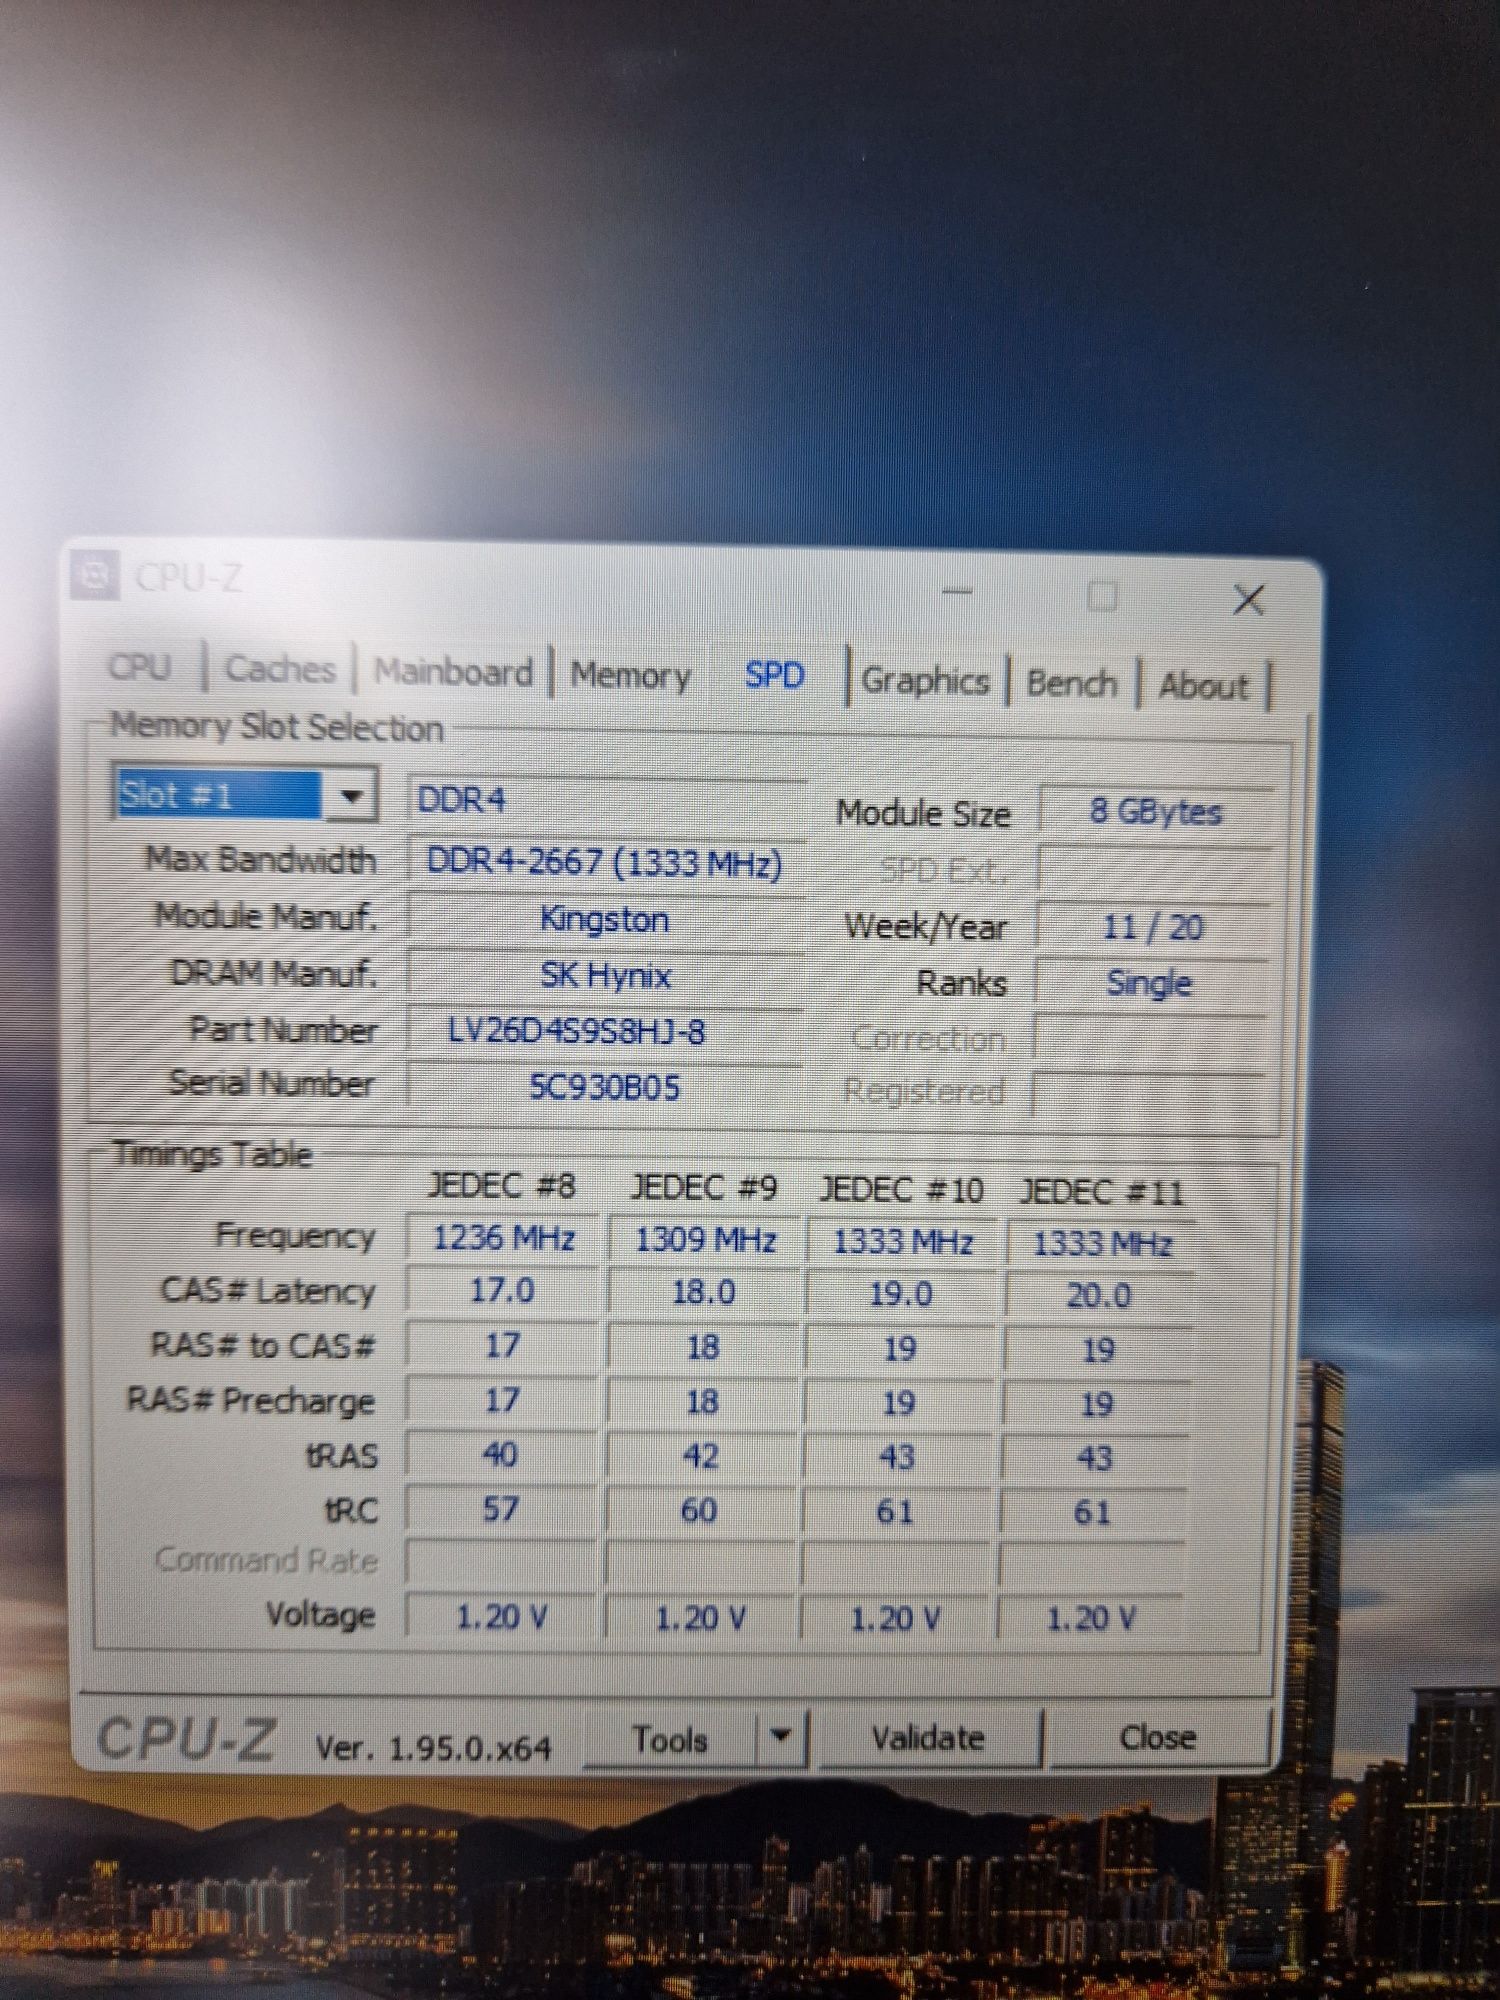Viewport: 1500px width, 2000px height.
Task: Click the tRAS value 40
Action: click(x=500, y=1454)
